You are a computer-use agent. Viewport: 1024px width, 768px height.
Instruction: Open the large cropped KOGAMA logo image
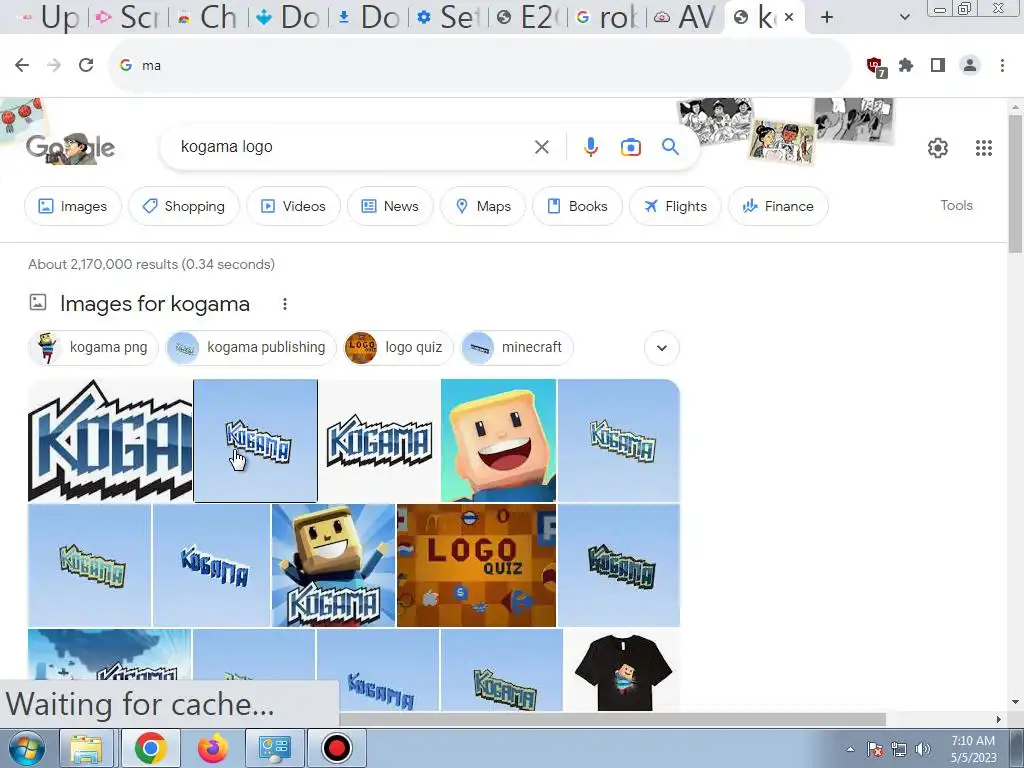pyautogui.click(x=110, y=441)
